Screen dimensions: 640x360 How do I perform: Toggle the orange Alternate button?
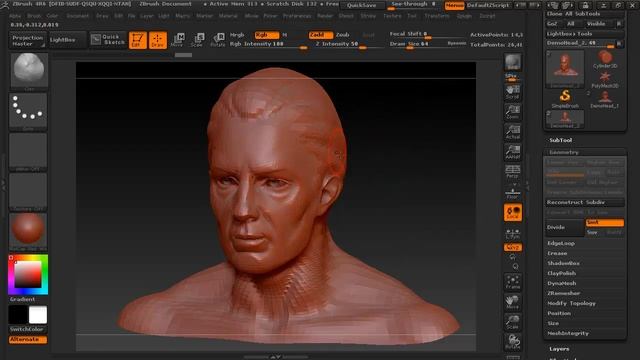point(28,340)
